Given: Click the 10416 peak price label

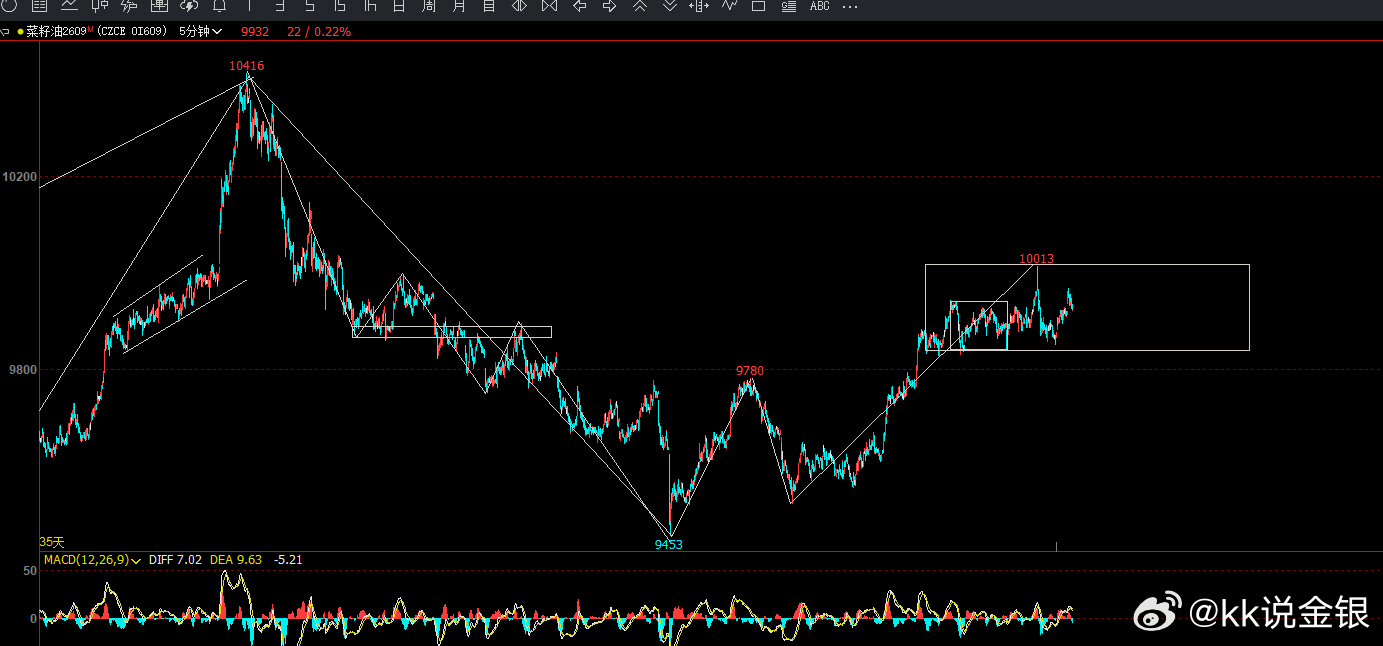Looking at the screenshot, I should click(x=246, y=66).
